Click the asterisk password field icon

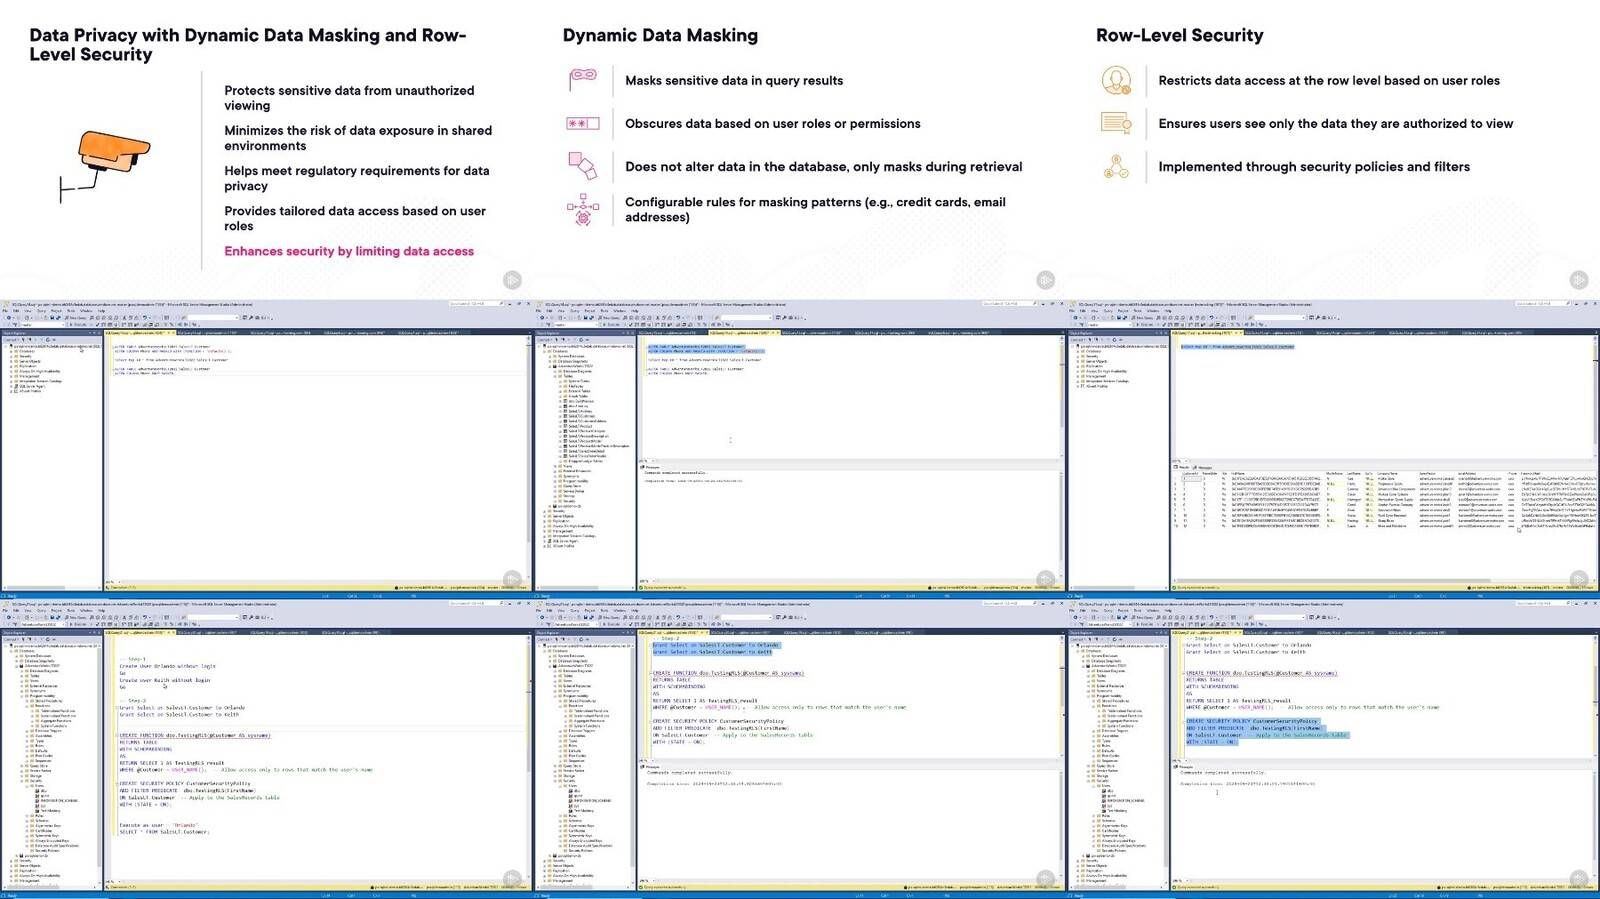tap(583, 123)
